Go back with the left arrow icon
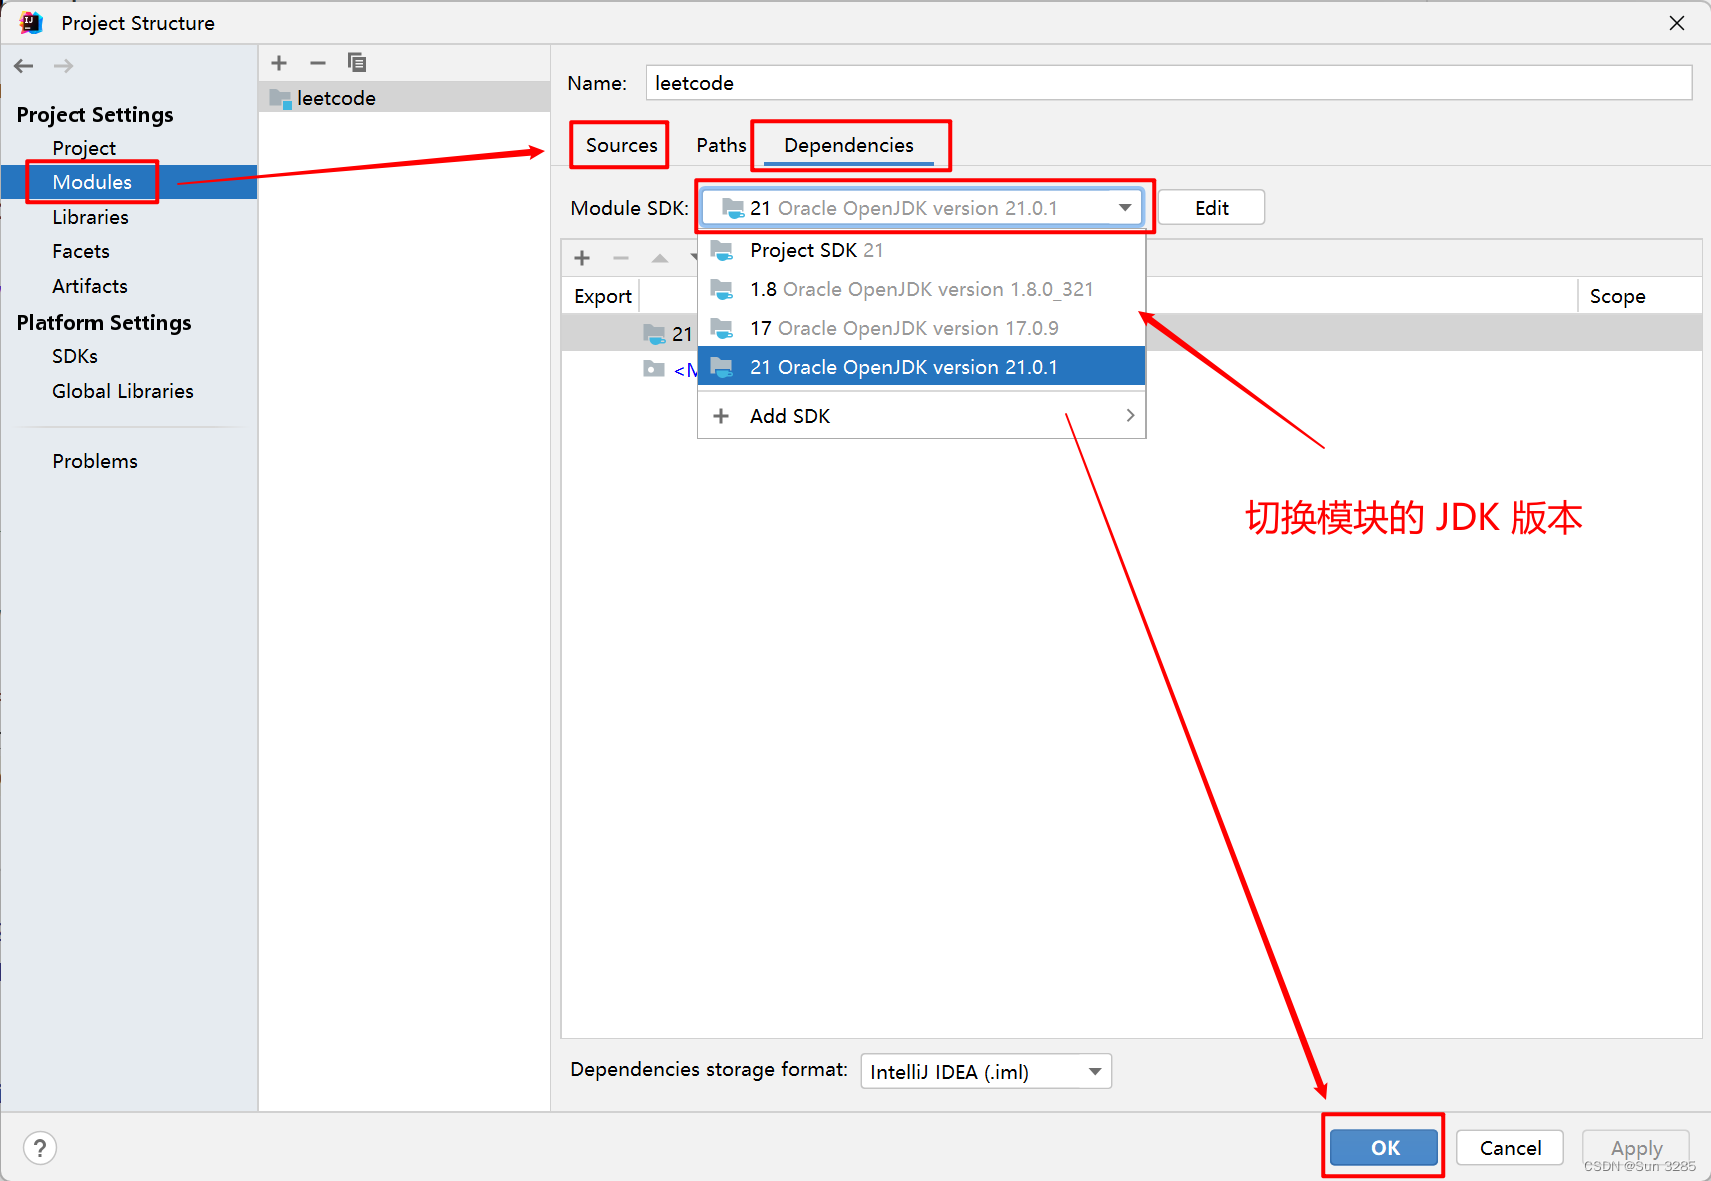Viewport: 1711px width, 1181px height. [x=24, y=66]
